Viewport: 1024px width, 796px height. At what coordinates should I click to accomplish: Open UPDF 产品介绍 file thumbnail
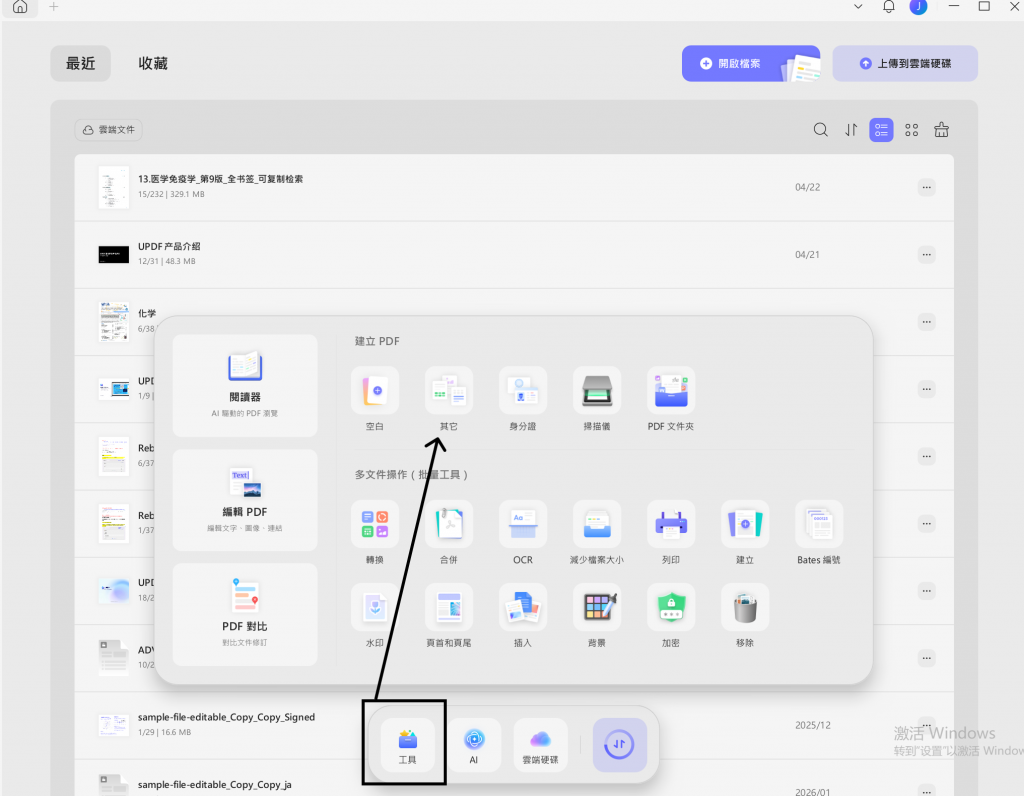click(114, 255)
